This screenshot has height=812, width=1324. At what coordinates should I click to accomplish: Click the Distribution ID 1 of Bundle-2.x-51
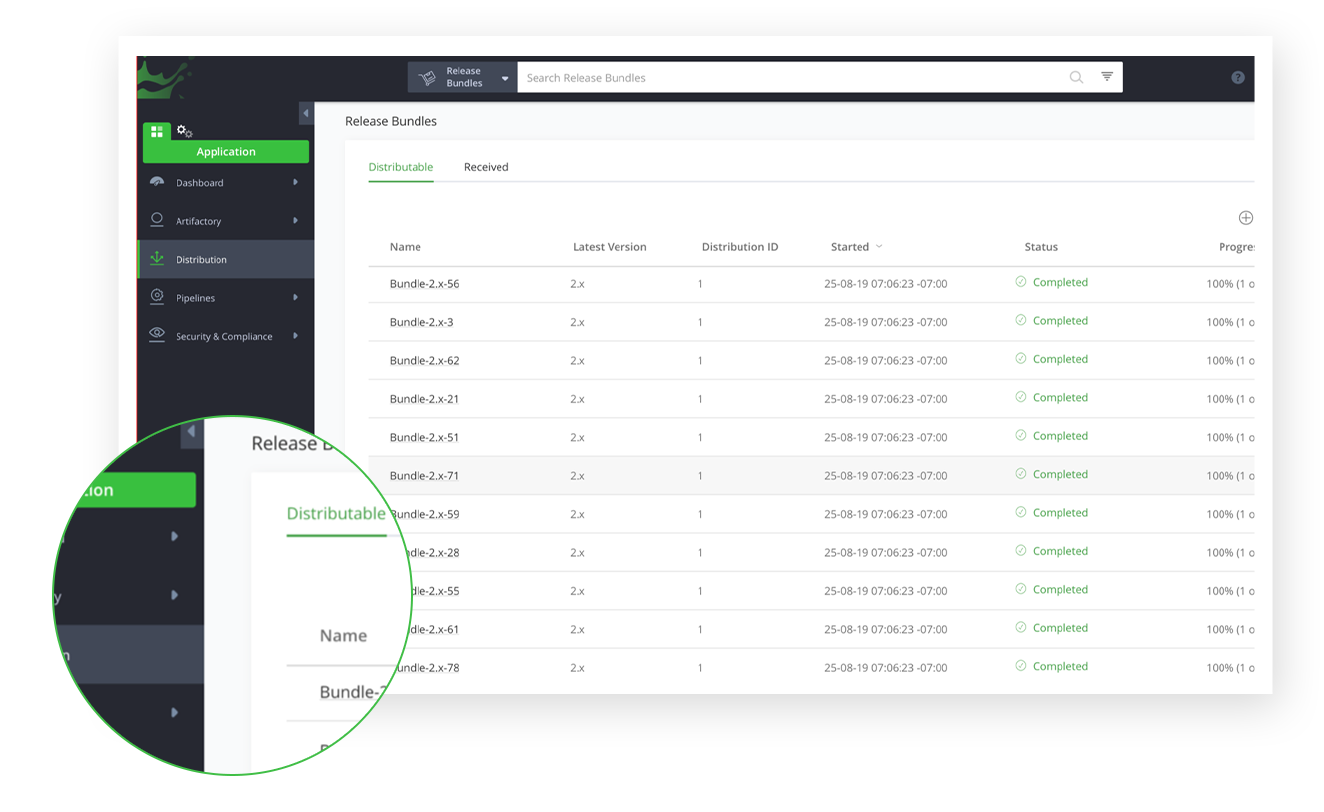[x=700, y=437]
